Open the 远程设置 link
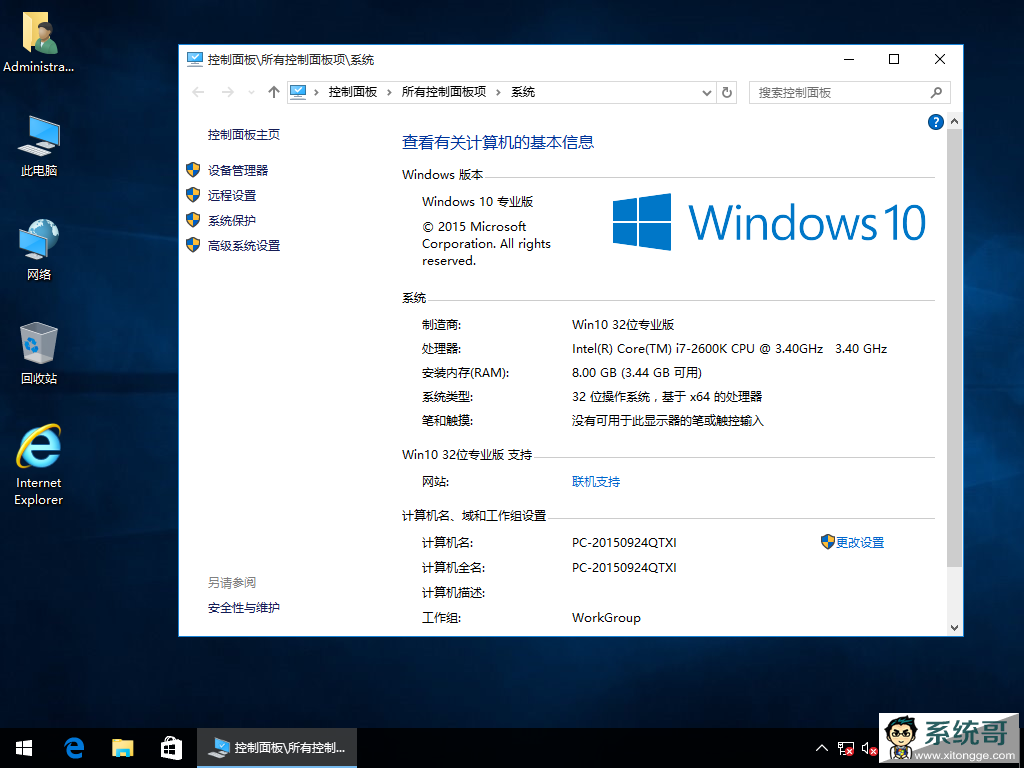The image size is (1024, 768). (x=232, y=195)
